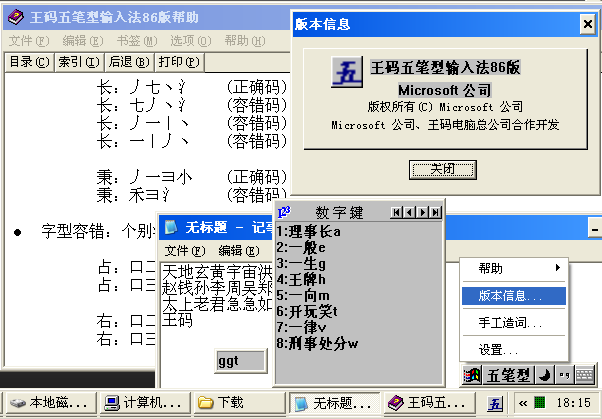Select candidate 8:刑事处分w
Screen dimensions: 602x419
tap(317, 343)
